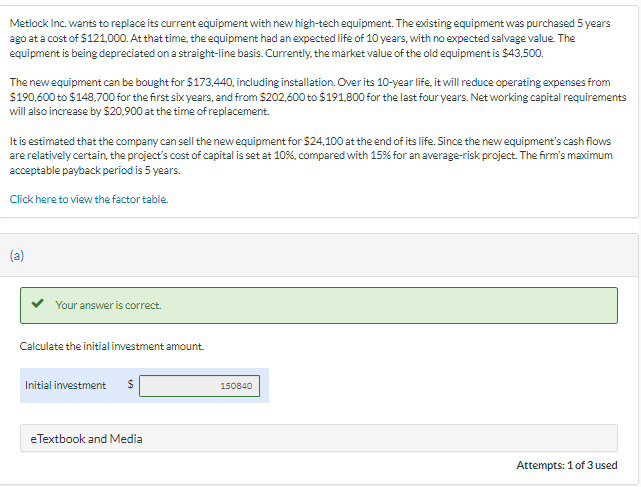This screenshot has width=641, height=487.
Task: Open the 'Click here to view the factor table' link
Action: (x=89, y=199)
